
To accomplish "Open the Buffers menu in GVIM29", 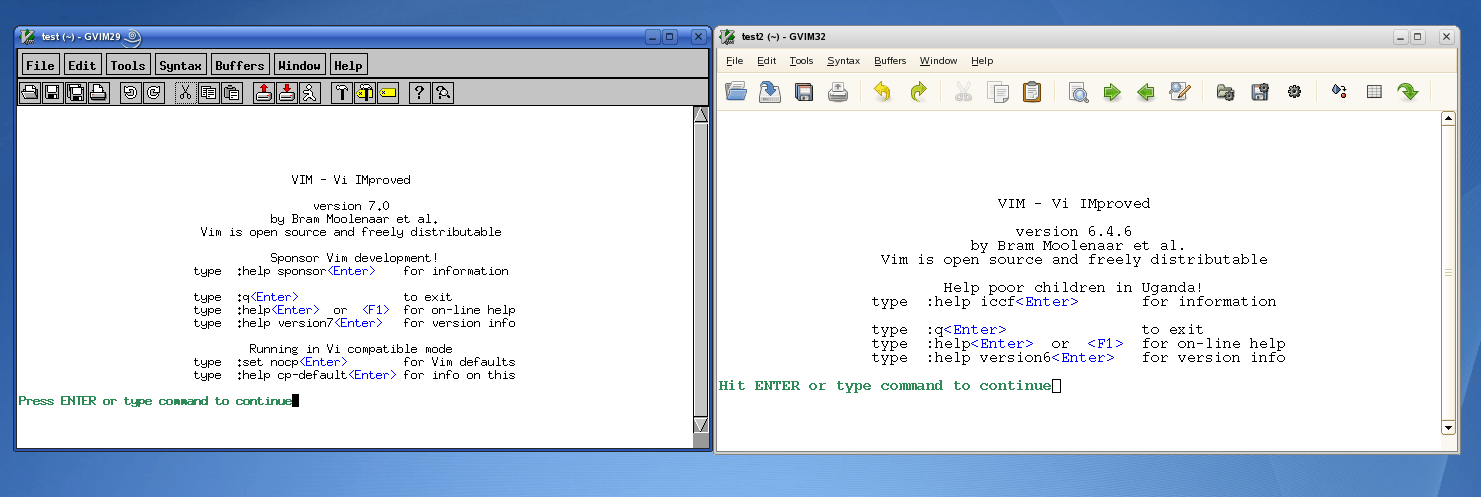I will click(x=240, y=65).
